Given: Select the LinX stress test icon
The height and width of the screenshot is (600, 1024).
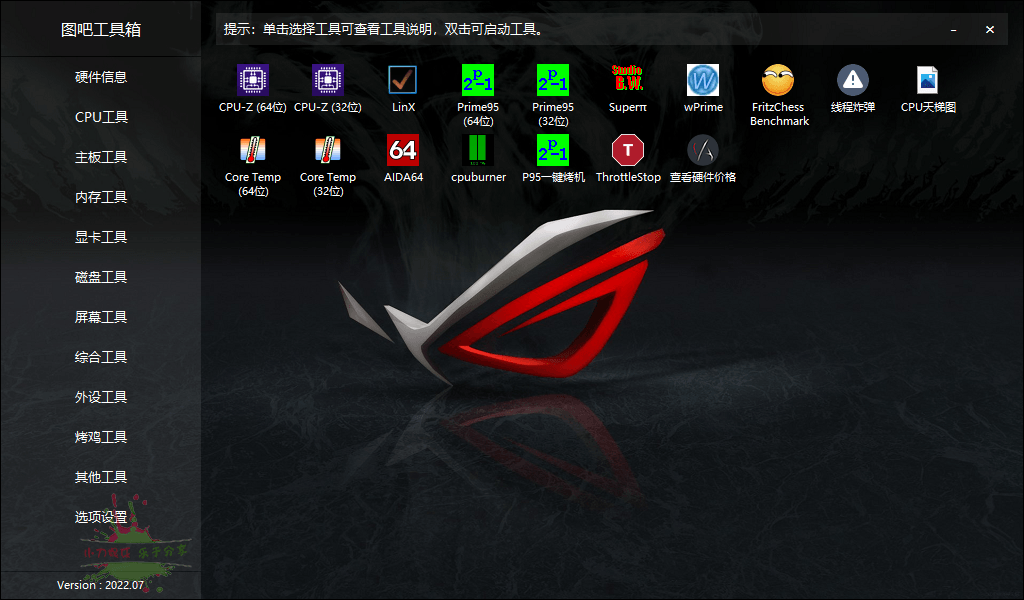Looking at the screenshot, I should (x=403, y=80).
